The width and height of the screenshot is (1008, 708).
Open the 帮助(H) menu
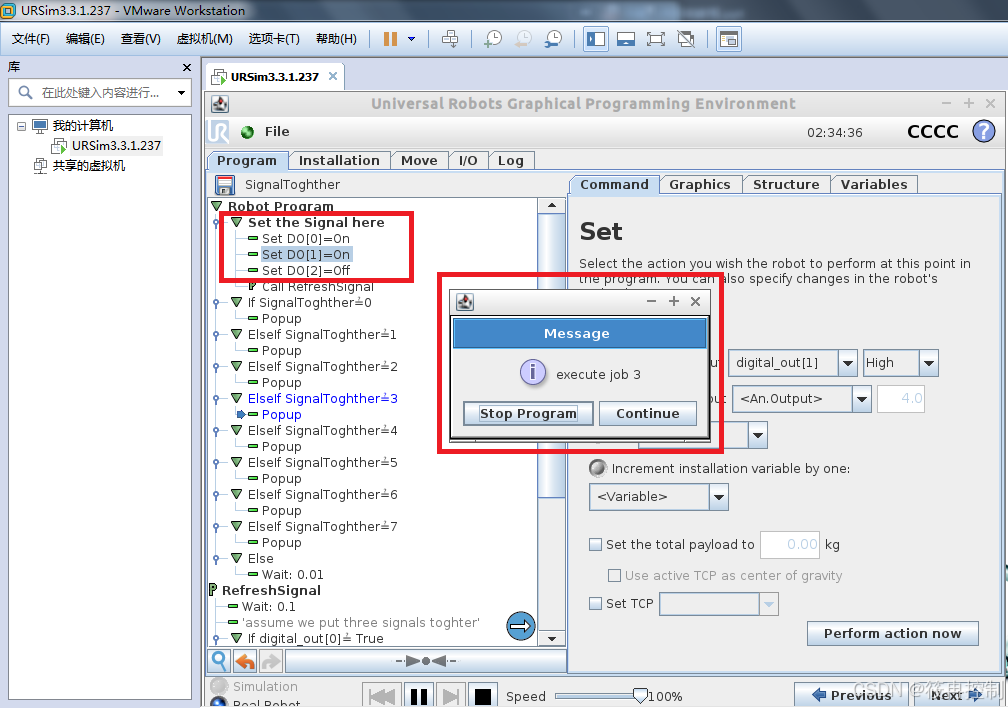[336, 39]
